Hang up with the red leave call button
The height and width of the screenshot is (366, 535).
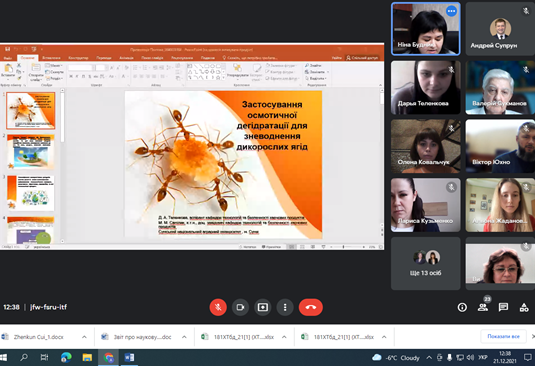pyautogui.click(x=310, y=307)
